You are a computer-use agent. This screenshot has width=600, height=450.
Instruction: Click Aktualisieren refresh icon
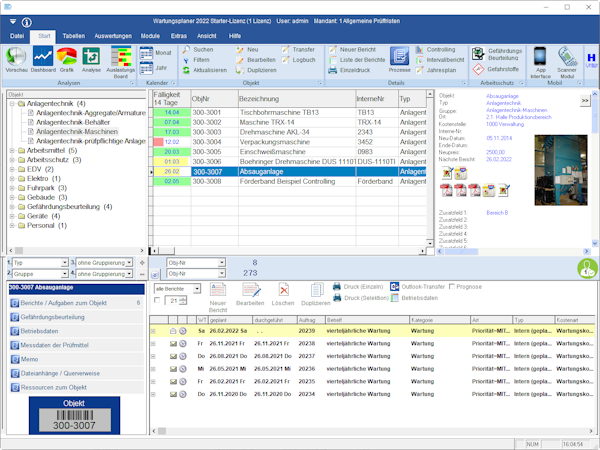[x=205, y=70]
